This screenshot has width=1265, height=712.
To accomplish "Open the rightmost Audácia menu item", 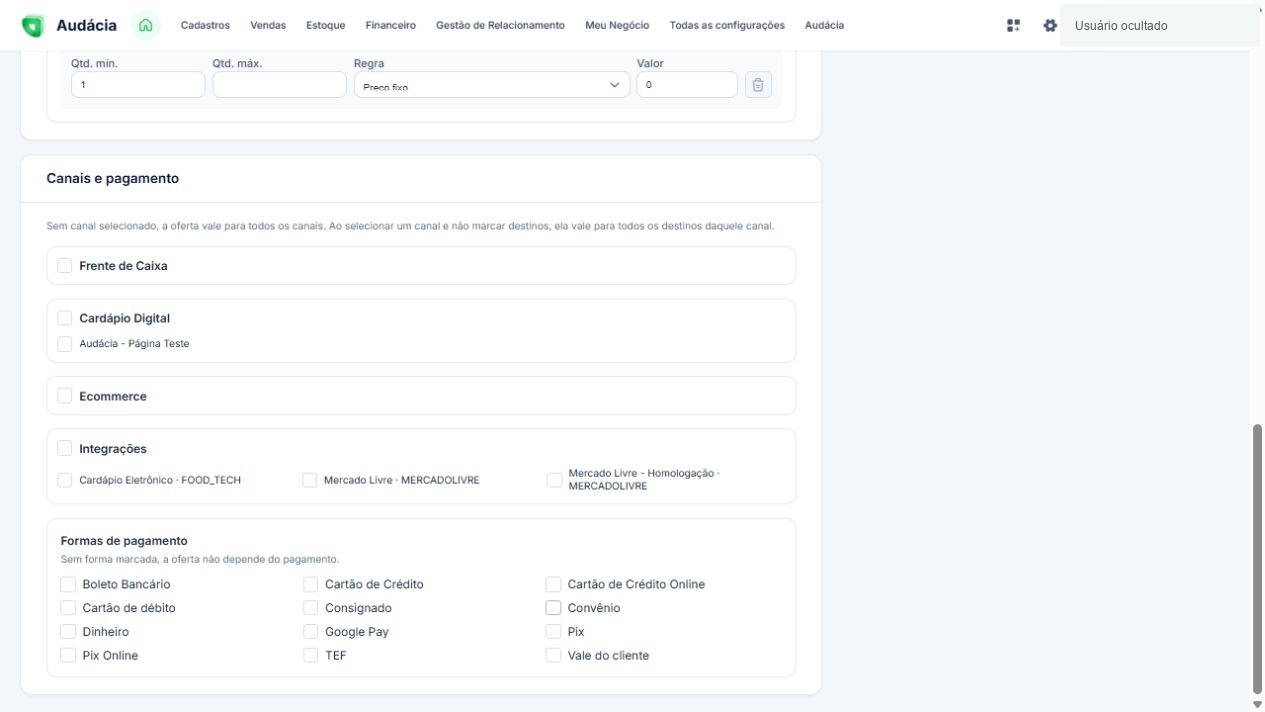I will [x=824, y=26].
